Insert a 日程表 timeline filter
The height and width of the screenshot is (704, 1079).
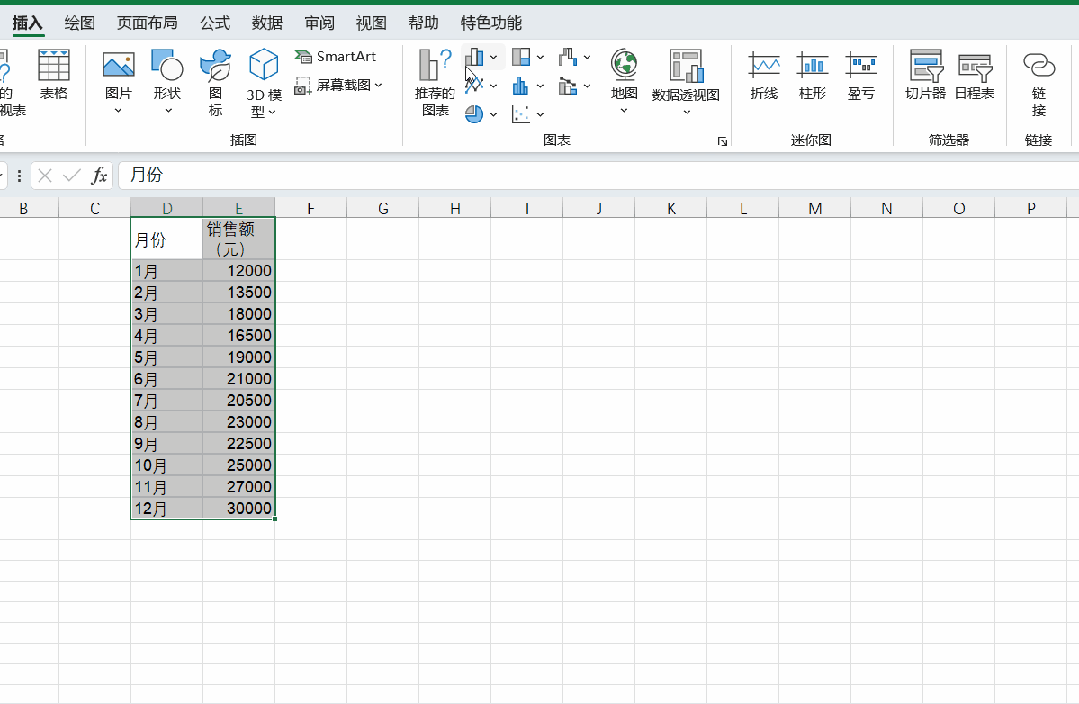[x=974, y=76]
